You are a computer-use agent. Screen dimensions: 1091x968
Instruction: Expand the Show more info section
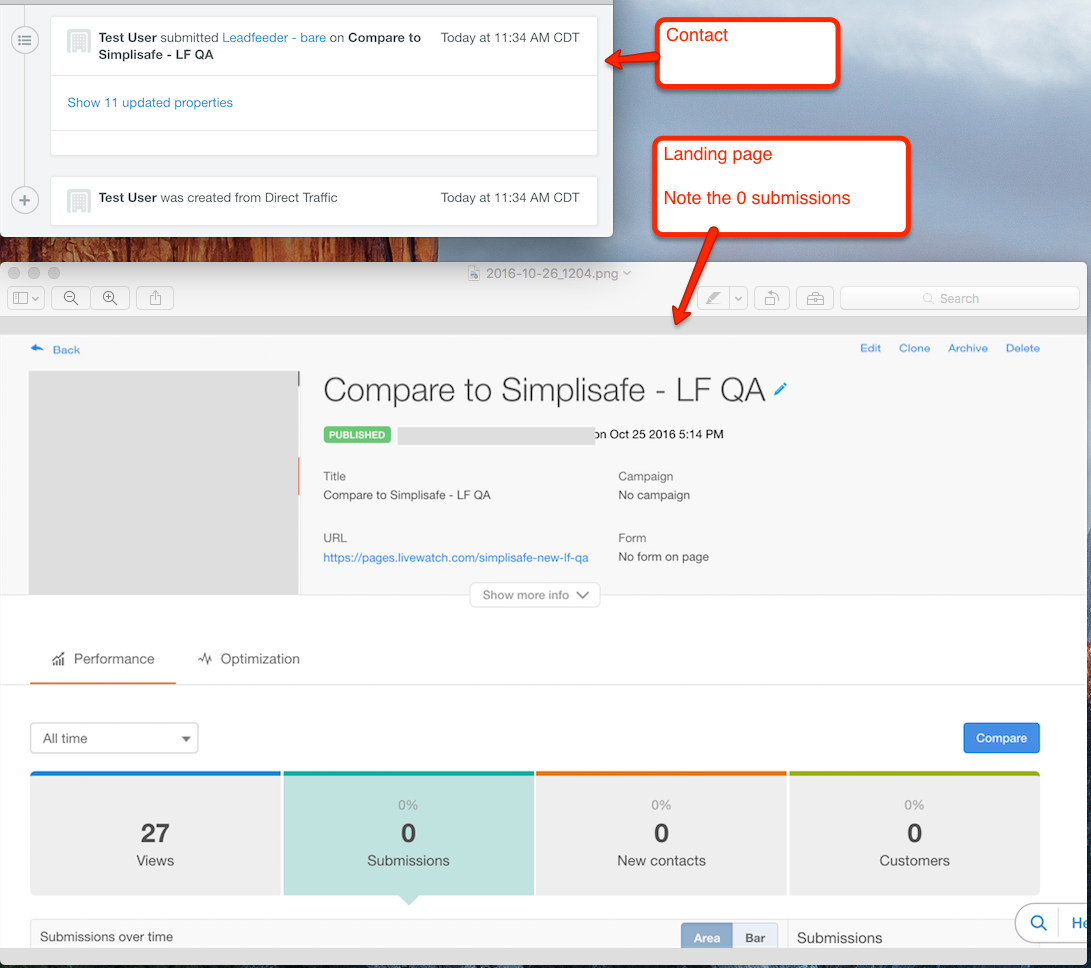click(534, 595)
